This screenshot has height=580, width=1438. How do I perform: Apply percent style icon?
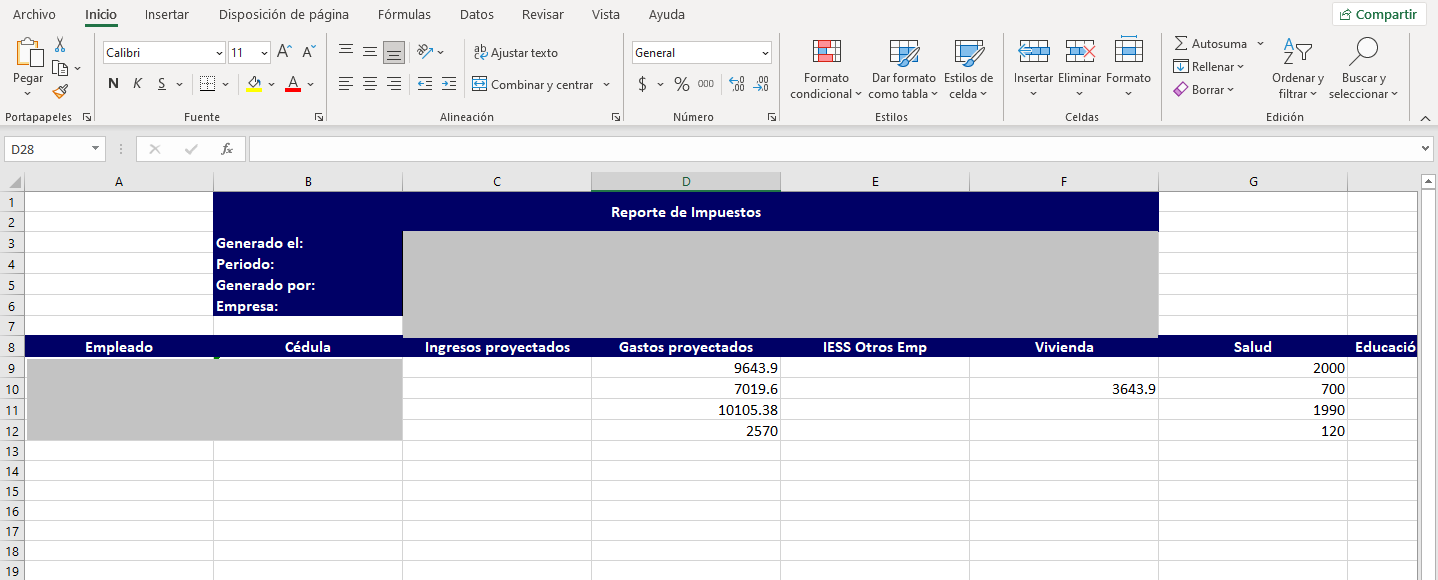click(682, 84)
